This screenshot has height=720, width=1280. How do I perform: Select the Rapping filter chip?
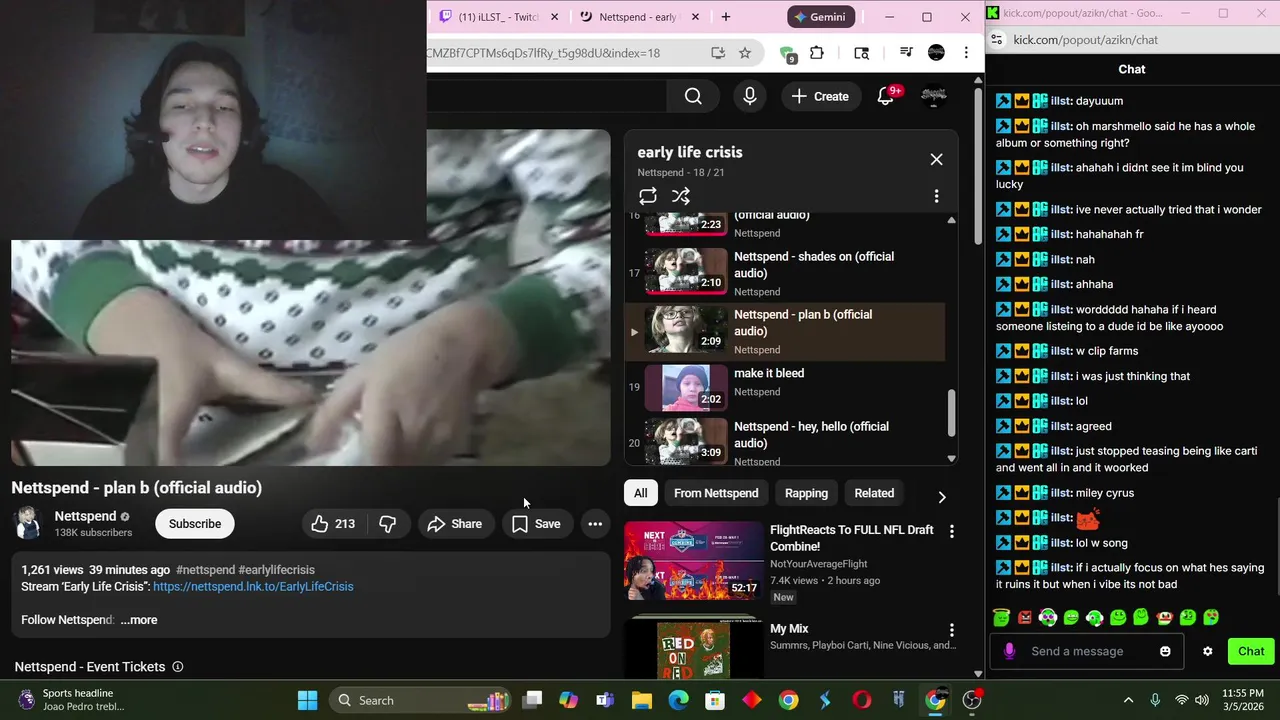pos(806,493)
